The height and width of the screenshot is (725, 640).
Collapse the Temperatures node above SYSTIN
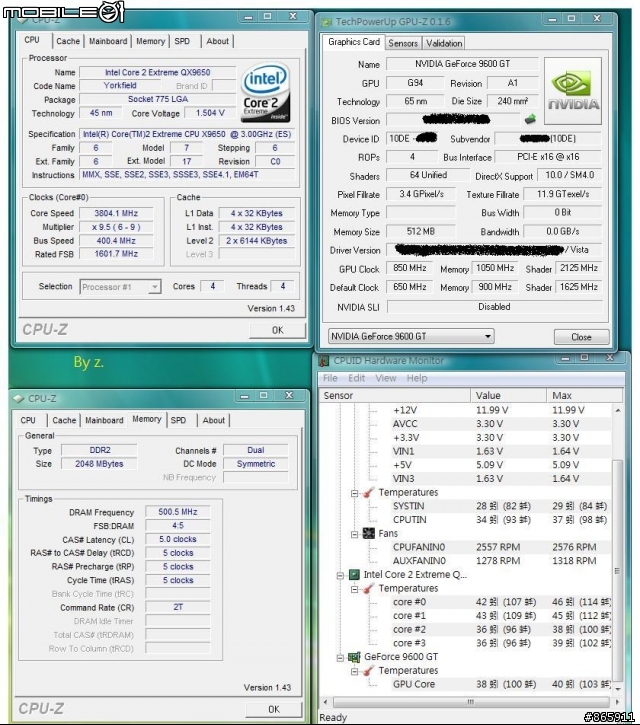click(354, 493)
